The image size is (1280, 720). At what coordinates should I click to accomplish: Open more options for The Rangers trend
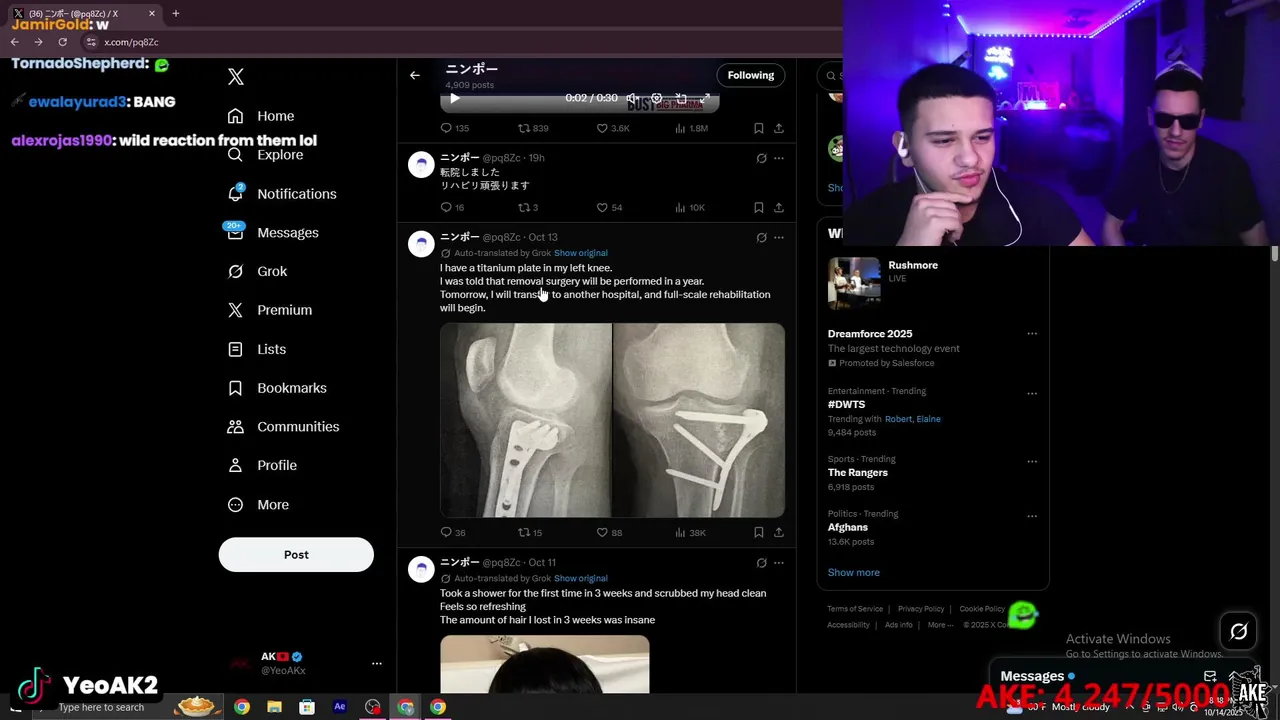pos(1032,461)
